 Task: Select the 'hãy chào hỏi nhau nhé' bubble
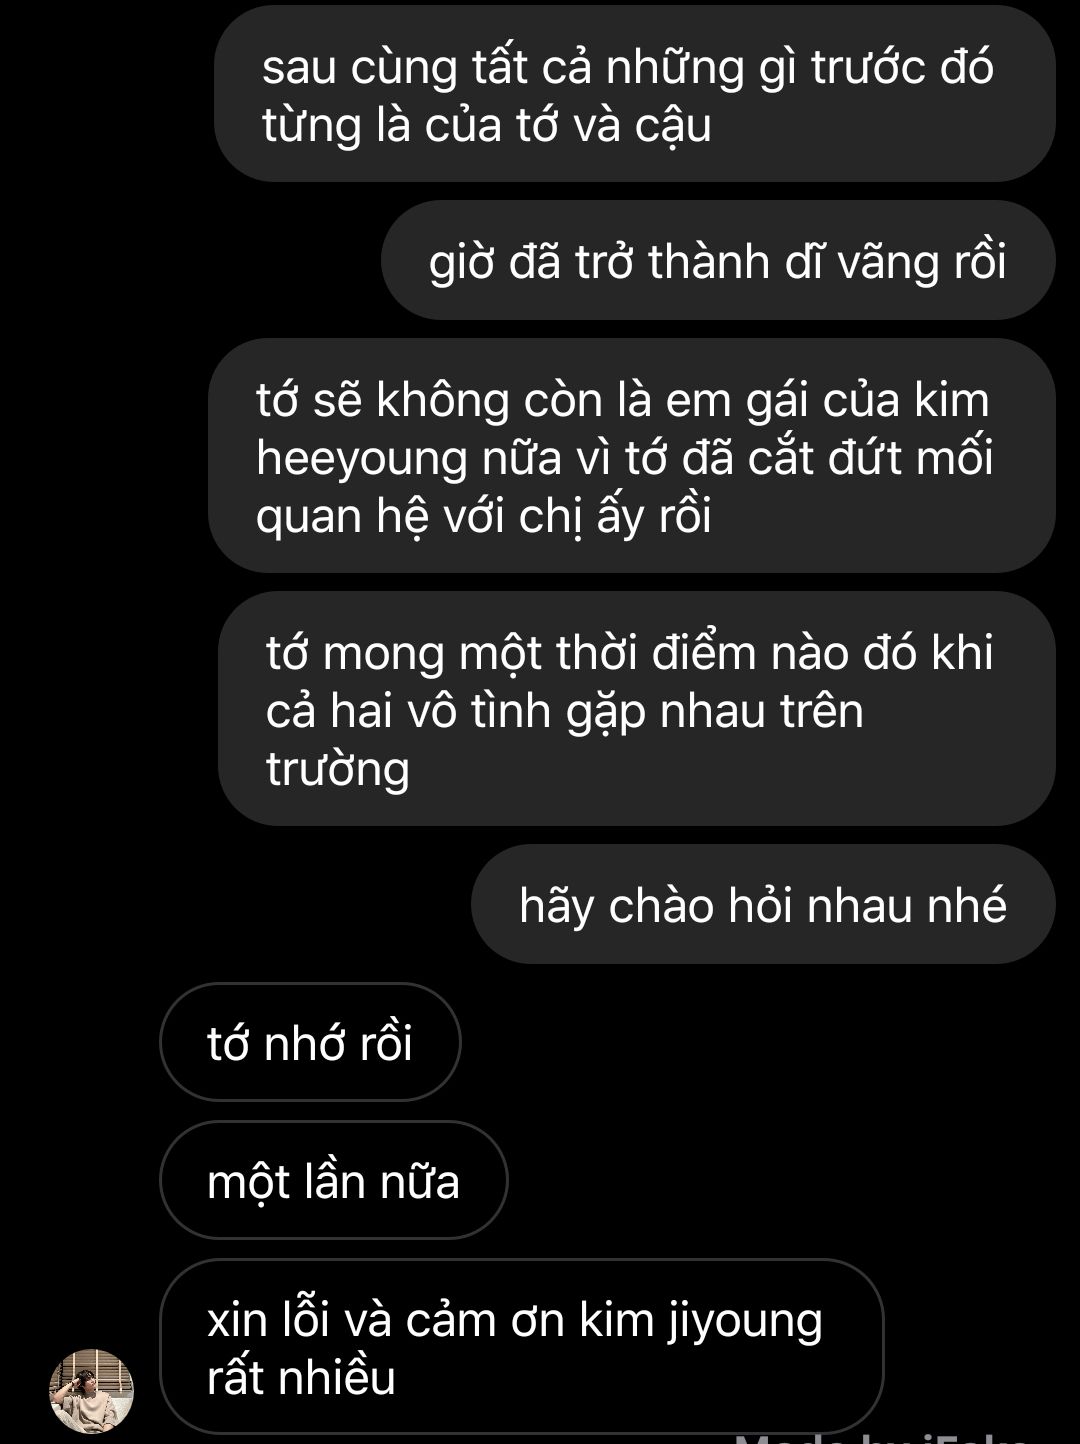pyautogui.click(x=763, y=904)
